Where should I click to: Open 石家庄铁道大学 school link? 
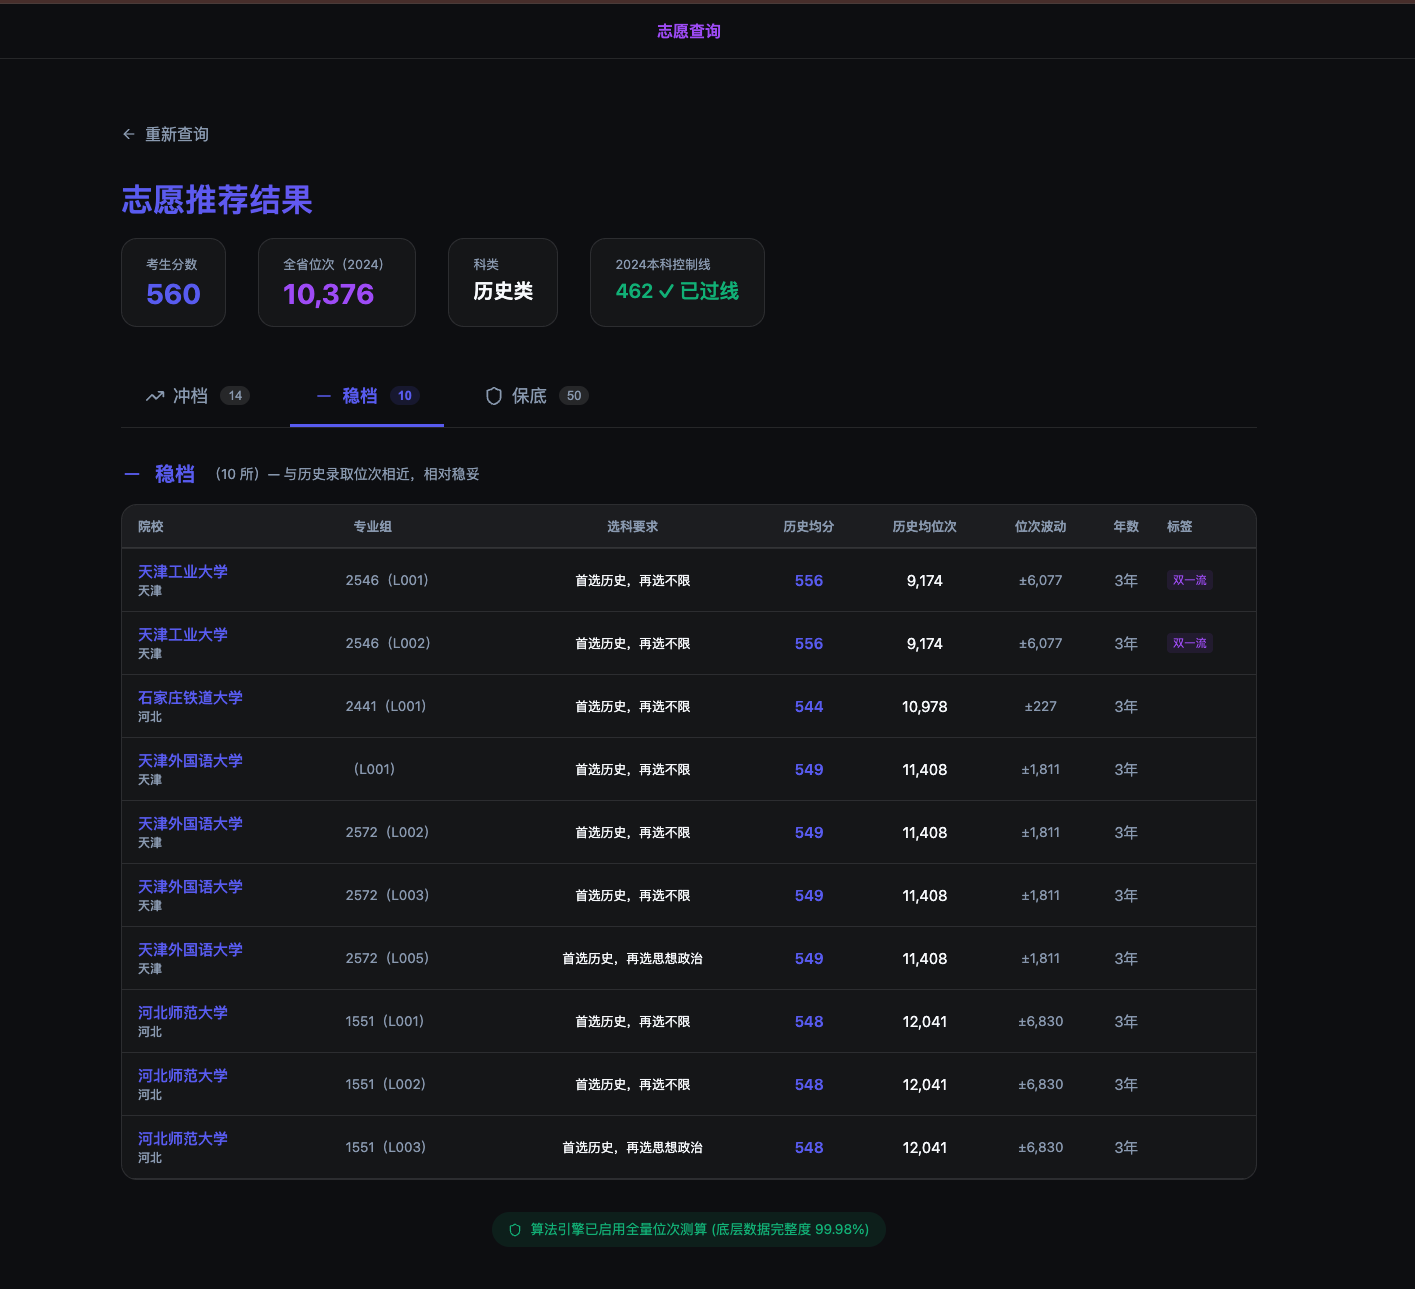[x=190, y=697]
